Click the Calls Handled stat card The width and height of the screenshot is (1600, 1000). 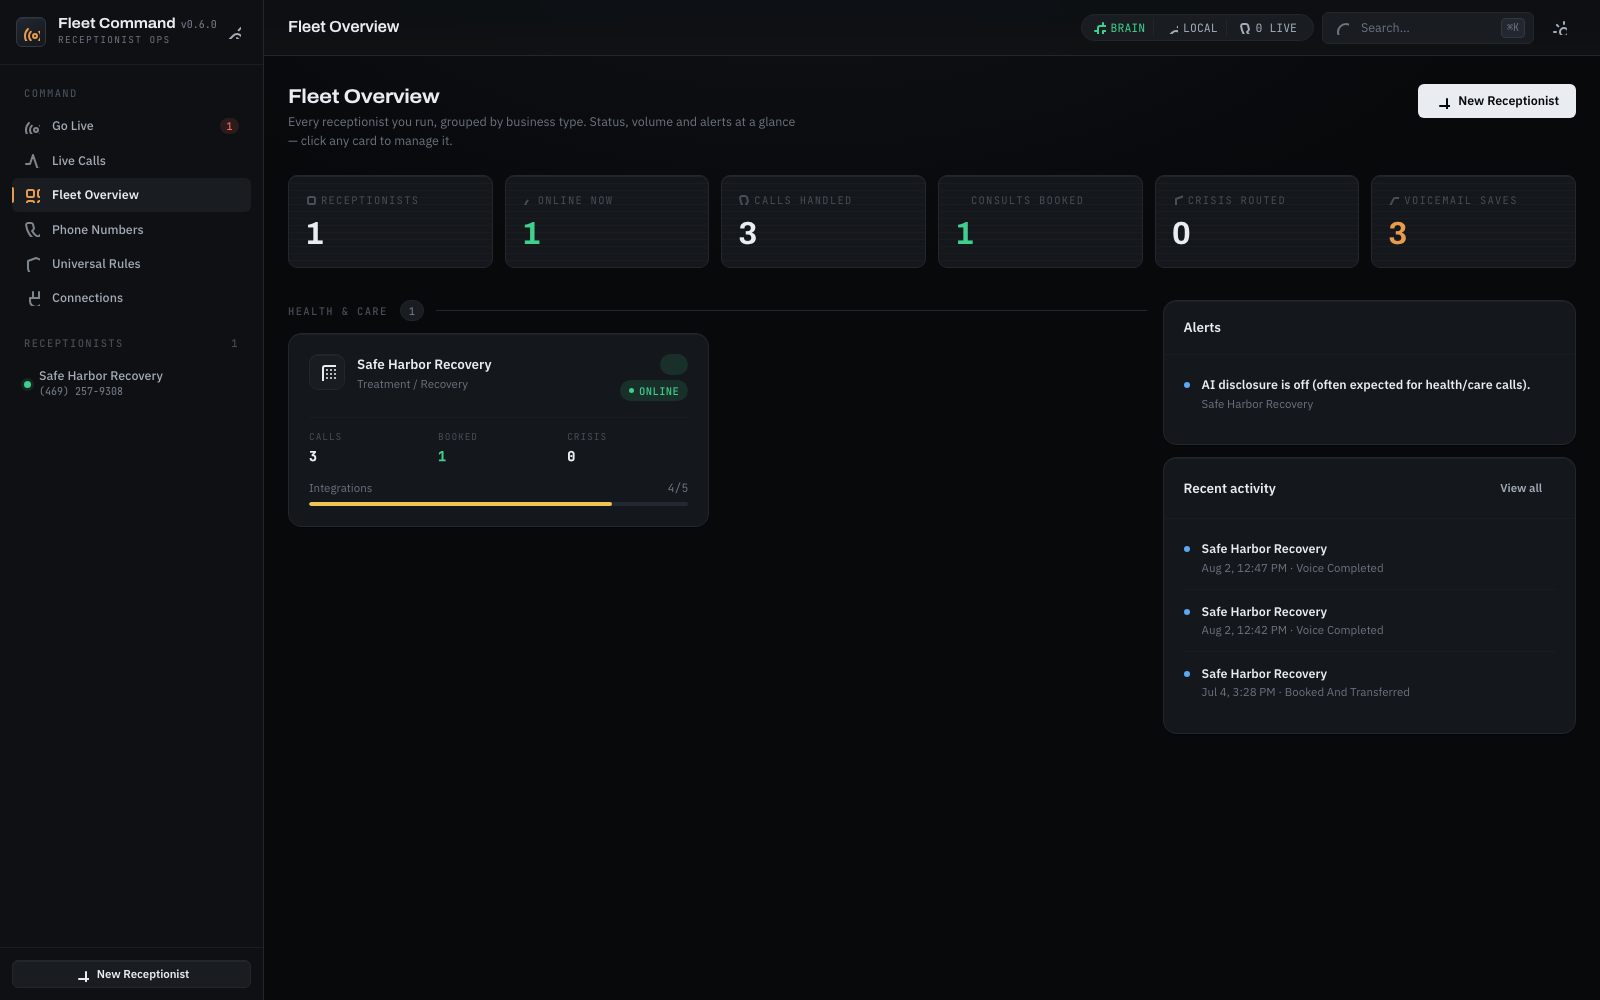click(823, 222)
